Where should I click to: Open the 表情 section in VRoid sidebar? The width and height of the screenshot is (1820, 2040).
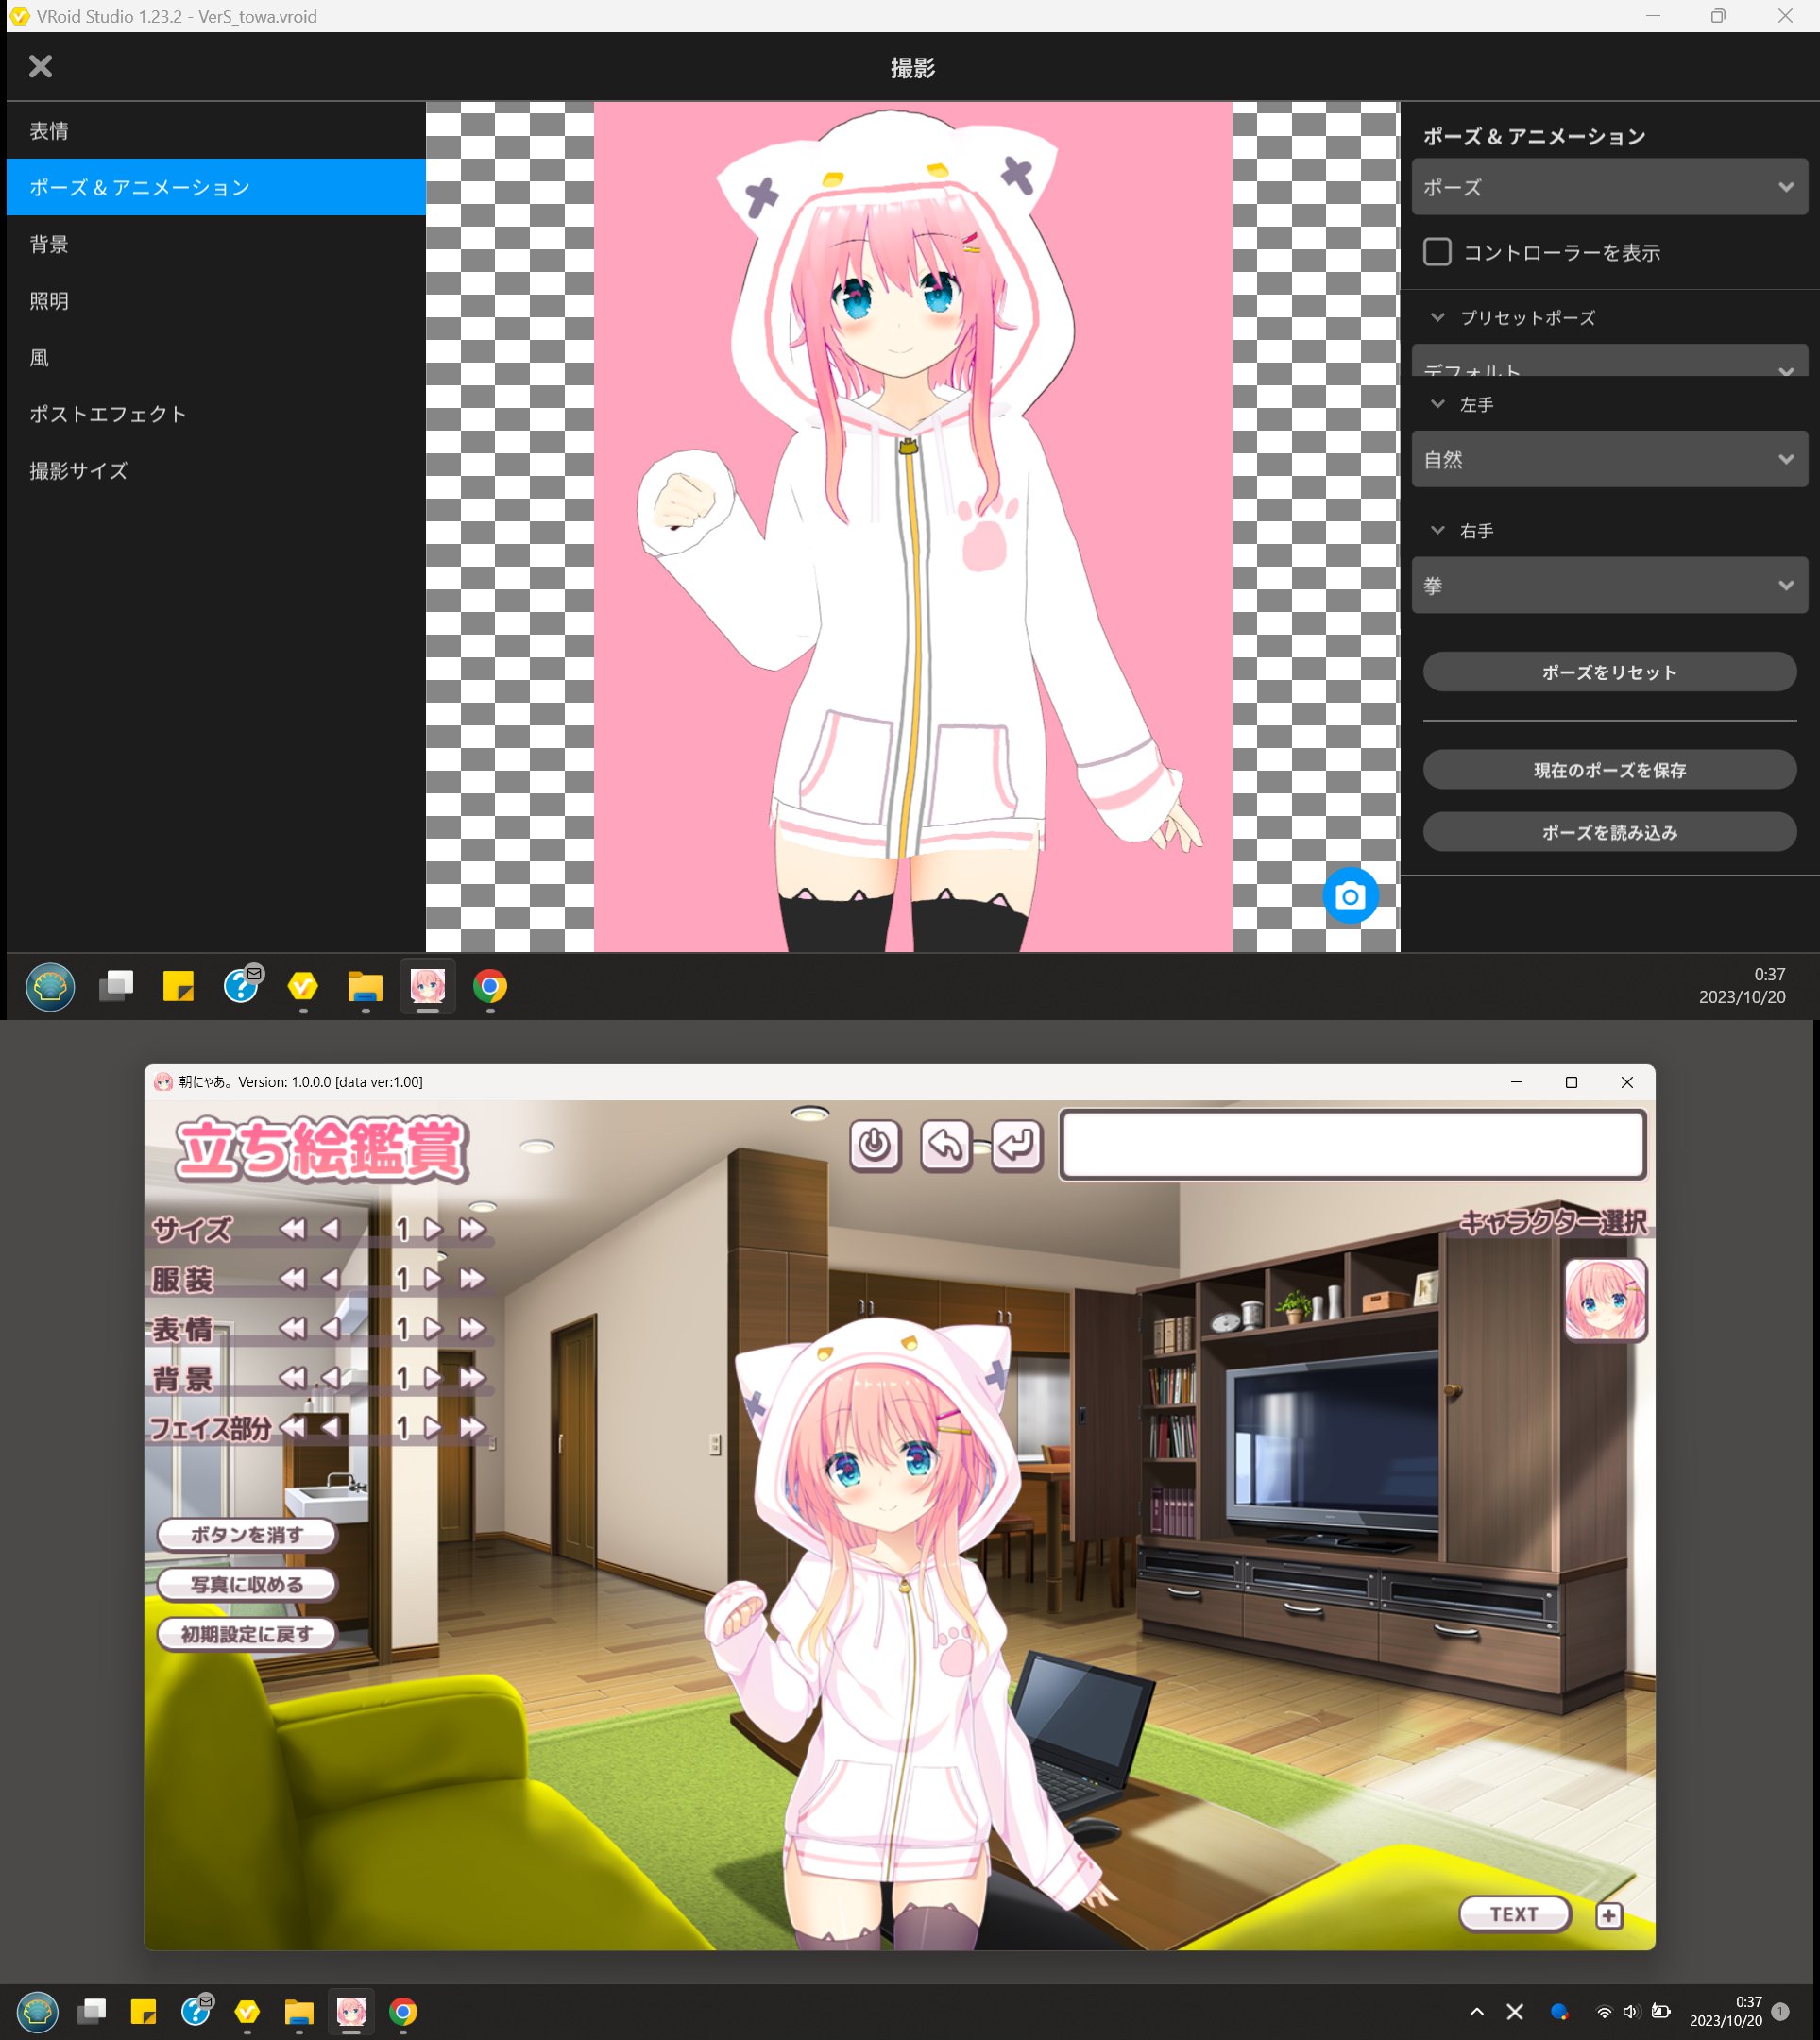pos(216,130)
